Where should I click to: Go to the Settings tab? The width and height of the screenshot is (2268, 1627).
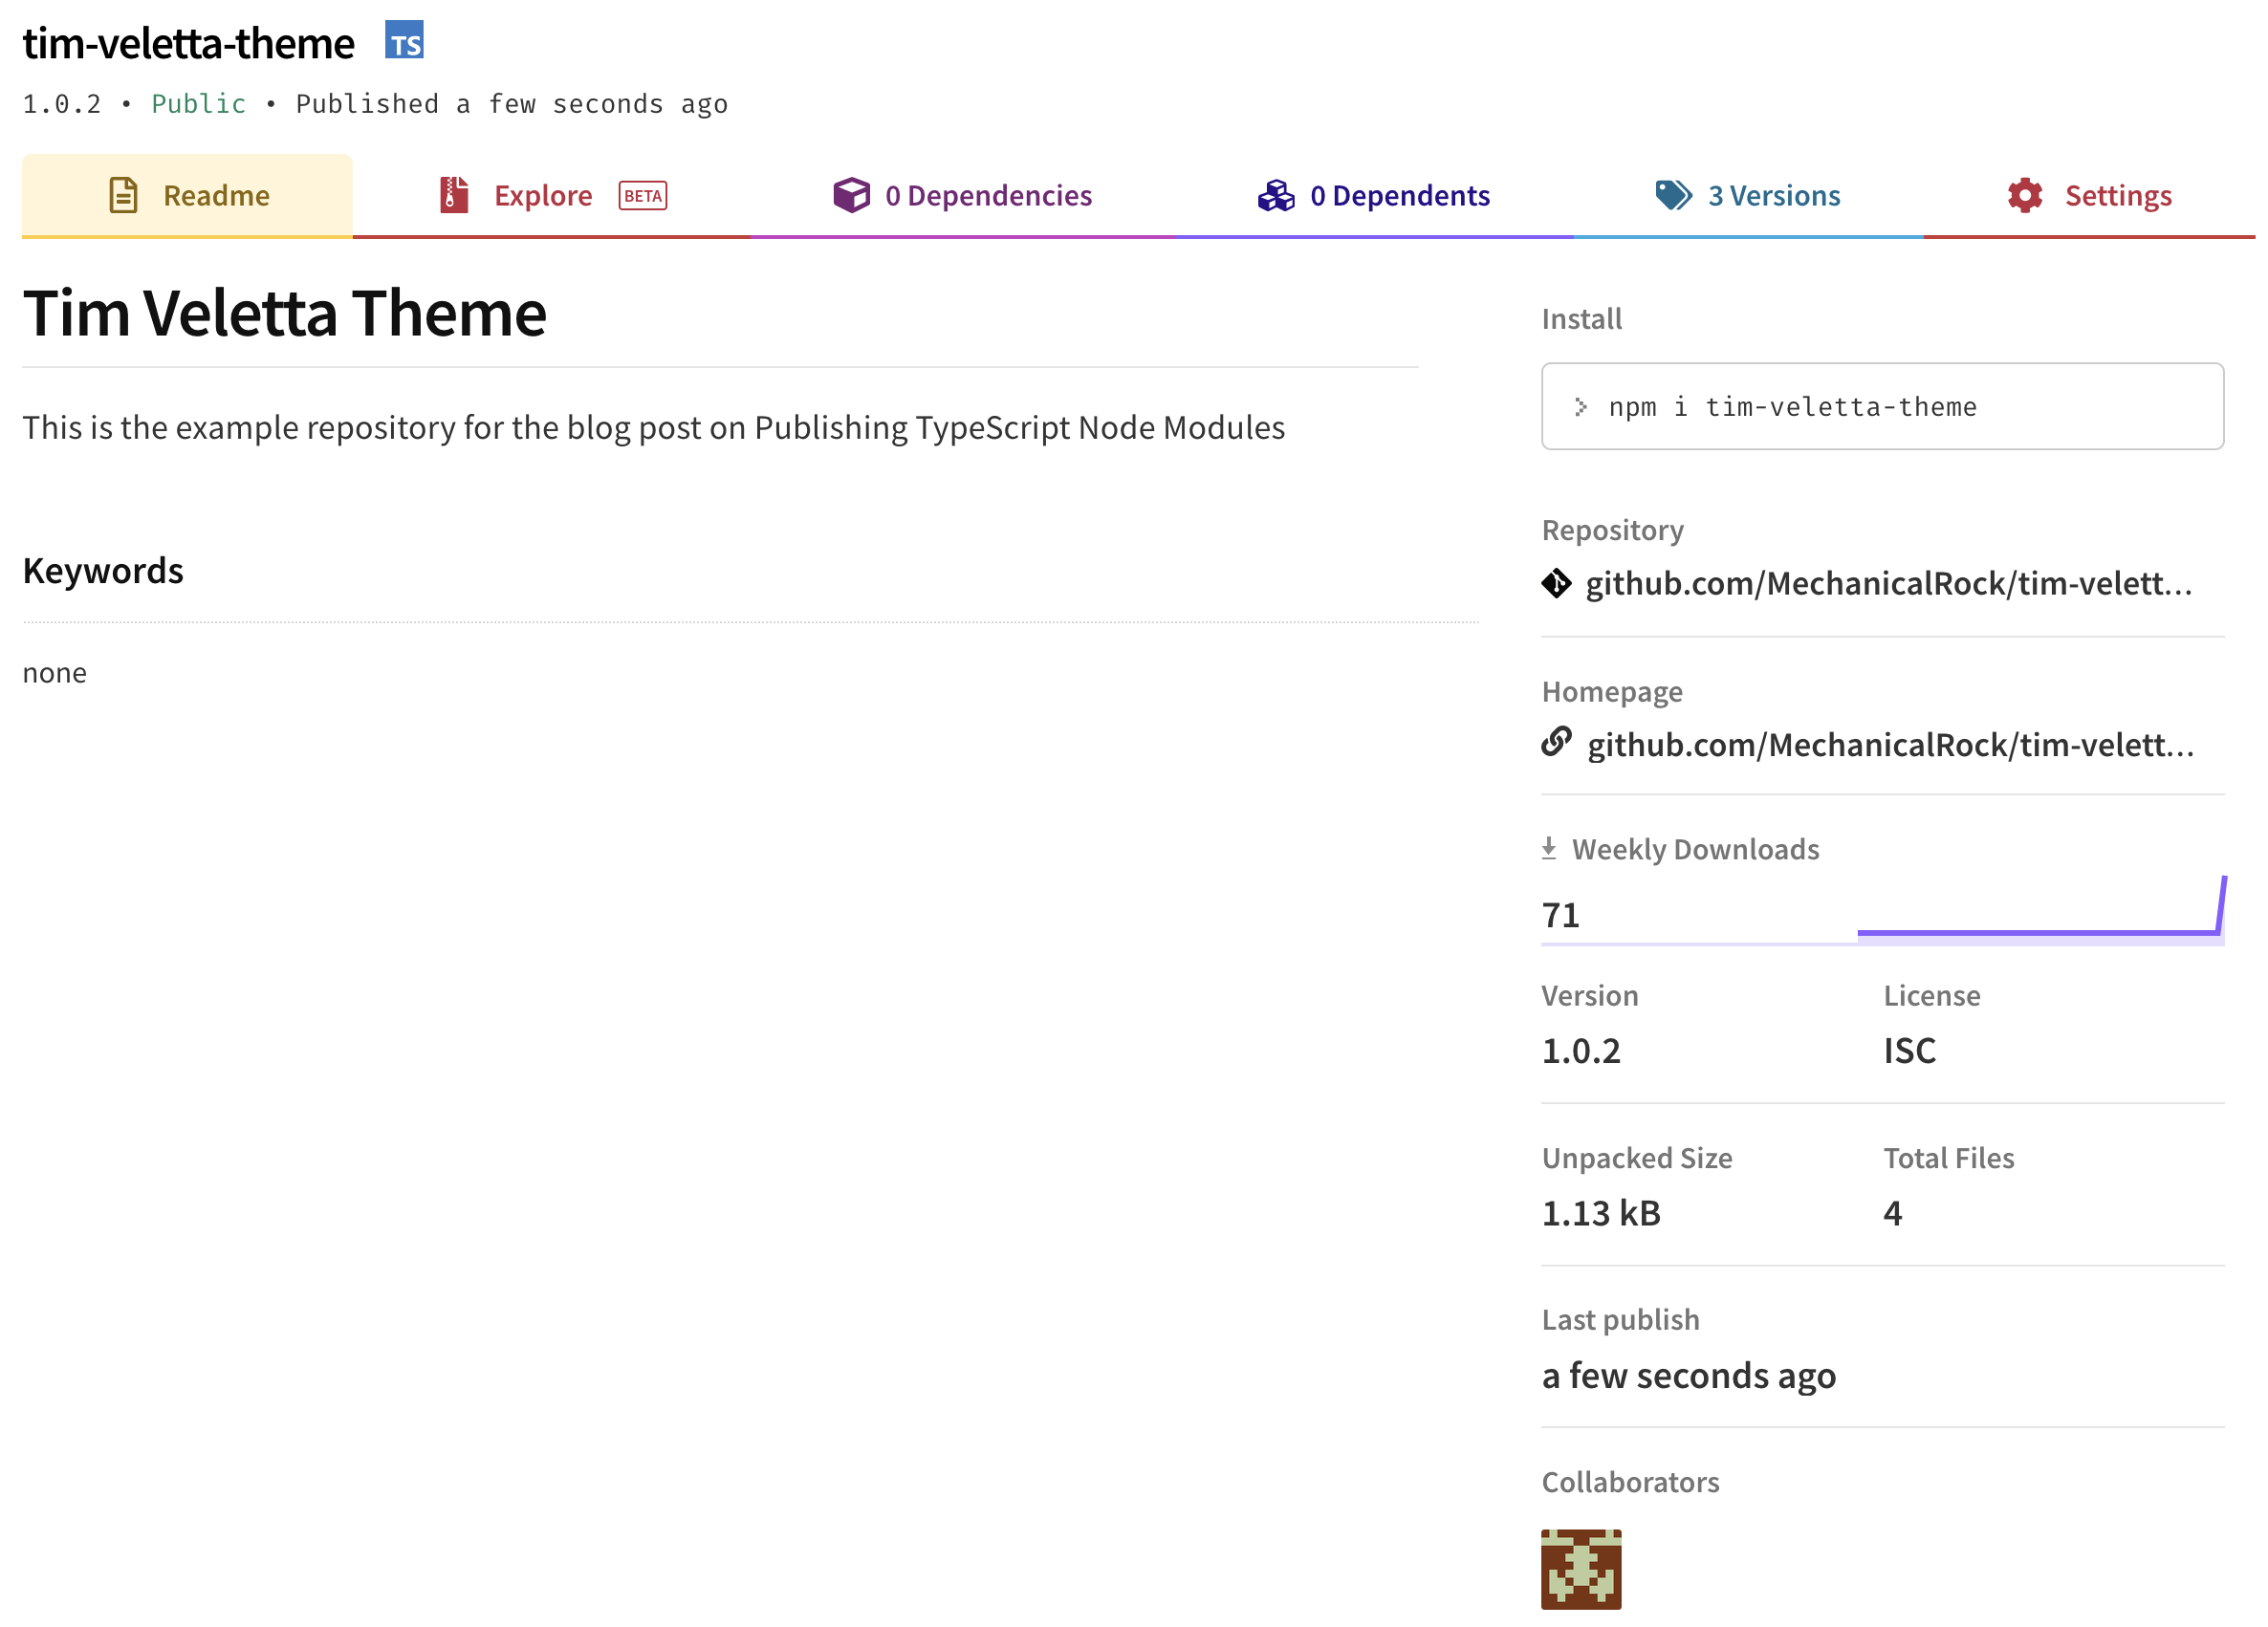tap(2089, 196)
